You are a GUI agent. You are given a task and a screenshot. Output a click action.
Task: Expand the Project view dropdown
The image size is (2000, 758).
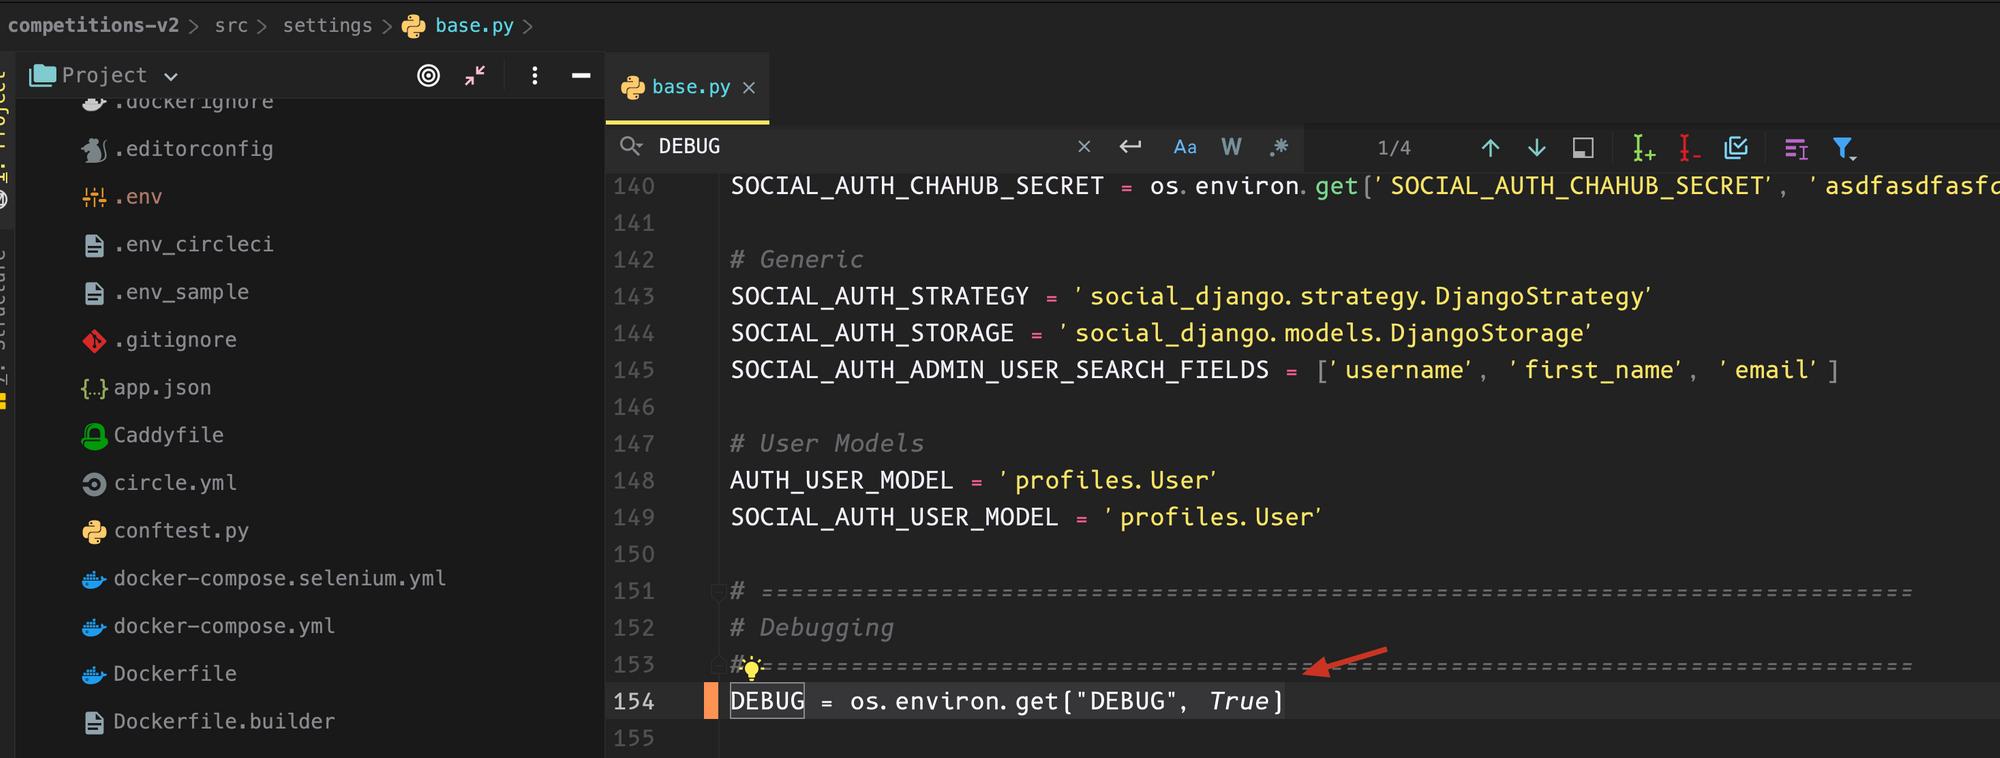(x=171, y=76)
